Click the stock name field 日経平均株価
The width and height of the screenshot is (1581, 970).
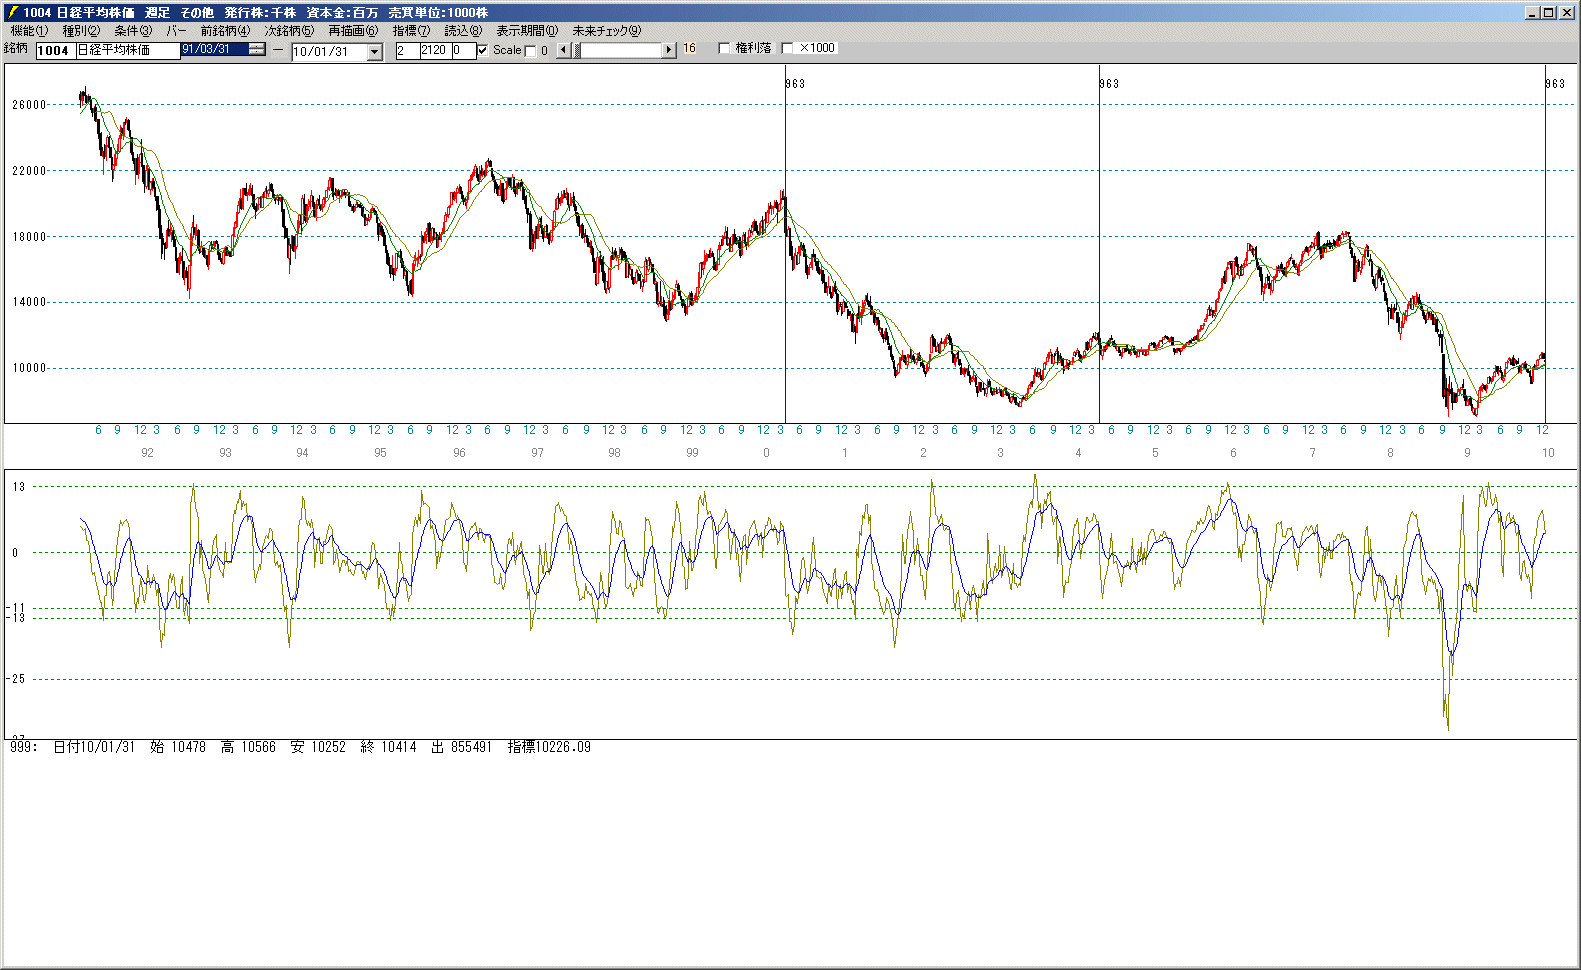127,50
